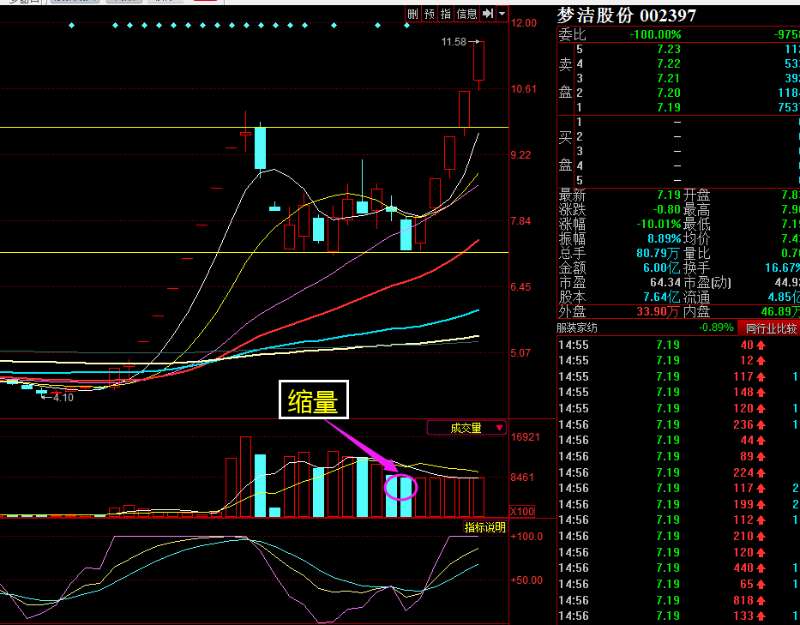Click the 16921 volume axis label
This screenshot has width=800, height=625.
tap(525, 437)
